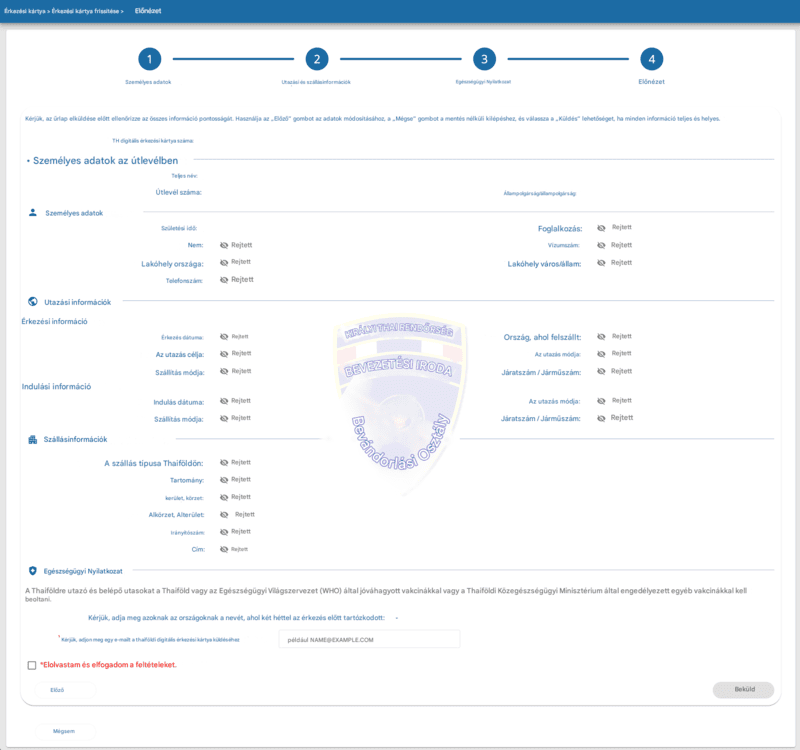The width and height of the screenshot is (800, 750).
Task: Click the shield icon beside Egészségügyi Nyilatkozat
Action: point(33,571)
